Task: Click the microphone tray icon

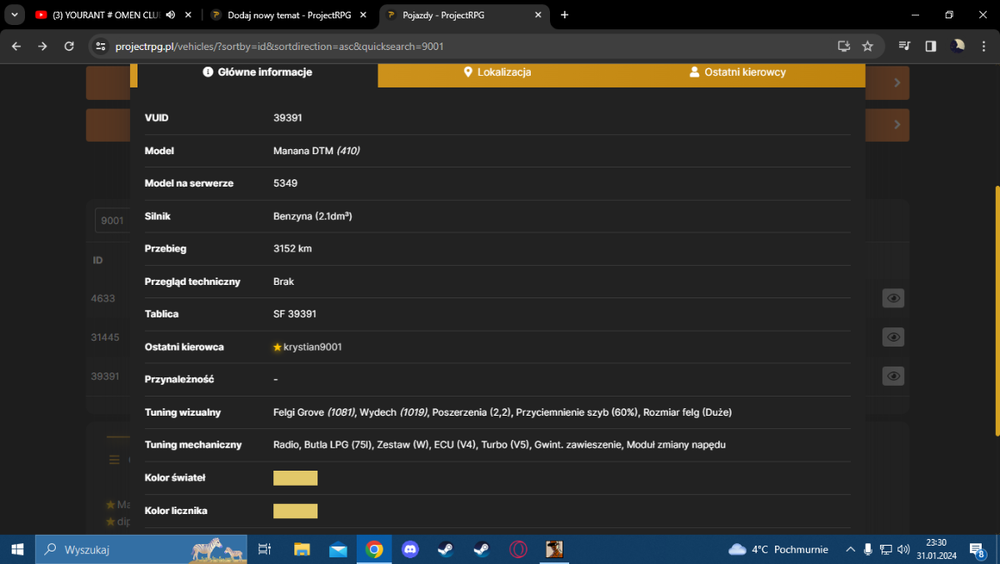Action: click(x=867, y=549)
